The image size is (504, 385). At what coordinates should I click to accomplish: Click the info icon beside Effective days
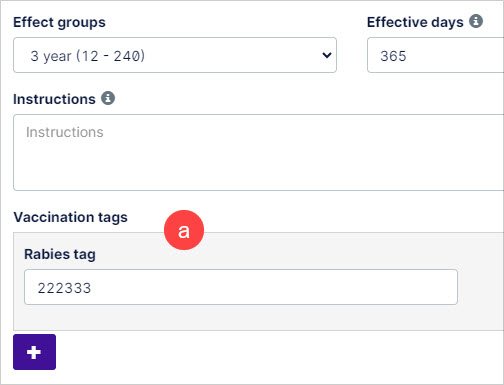pos(476,21)
